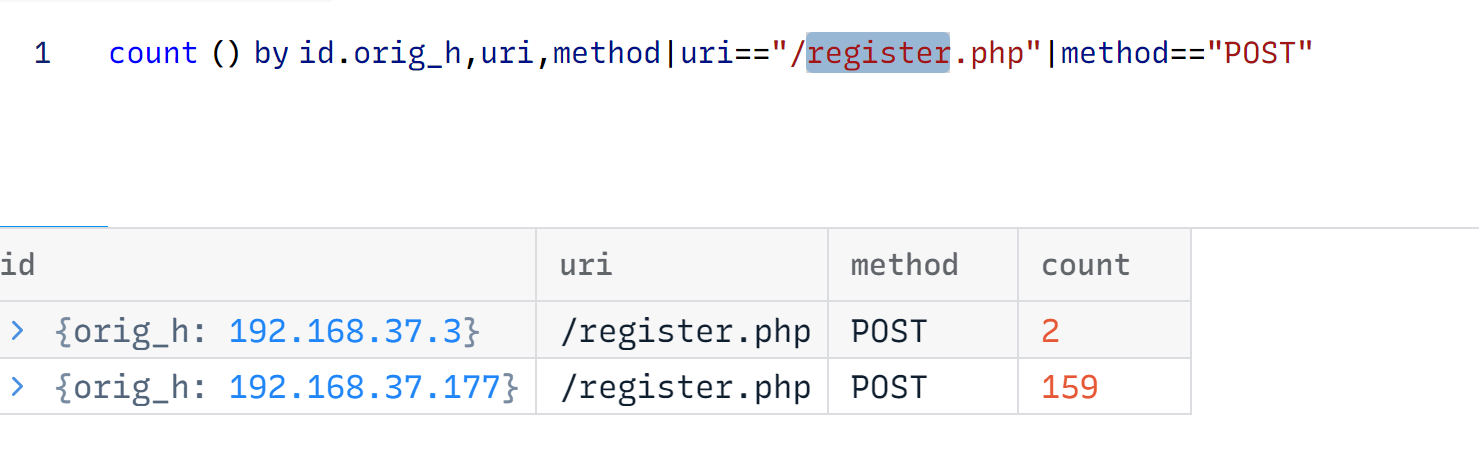Sort by the method column header

(x=904, y=265)
